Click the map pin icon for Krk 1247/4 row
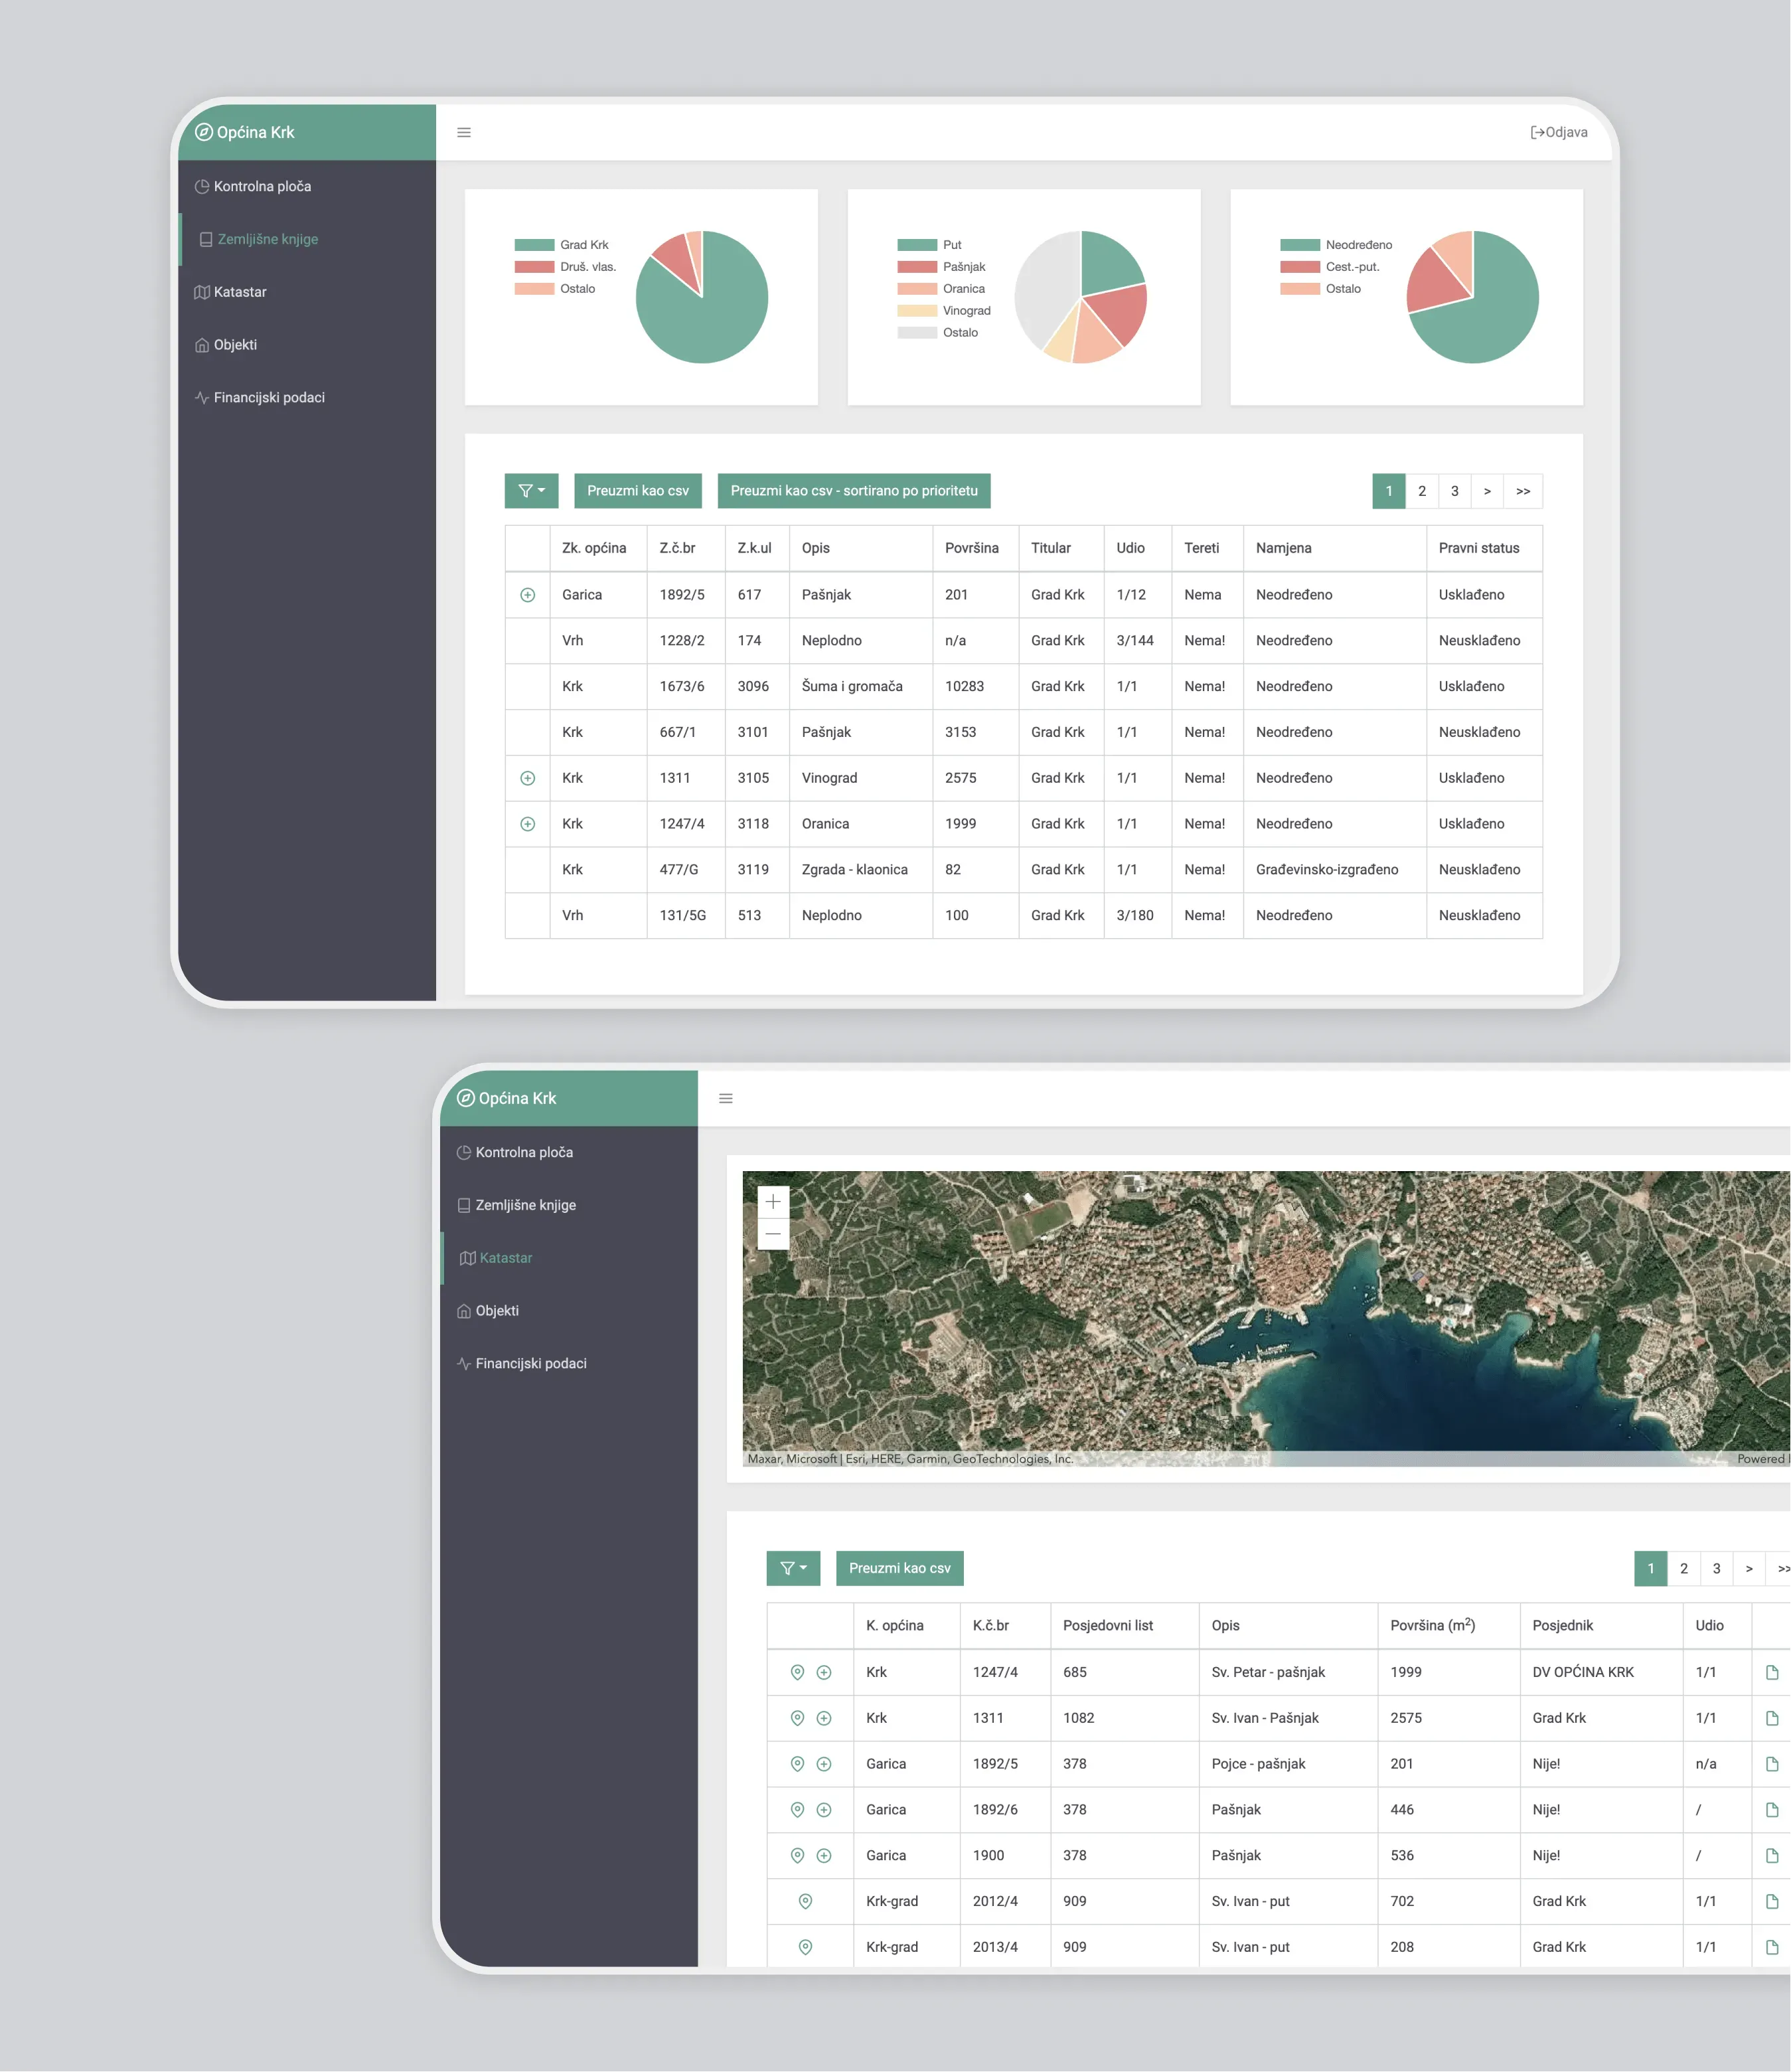1791x2072 pixels. pyautogui.click(x=797, y=1672)
